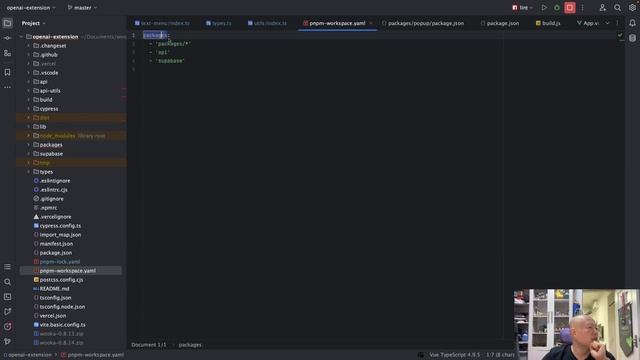
Task: Stop the running process
Action: tap(570, 7)
